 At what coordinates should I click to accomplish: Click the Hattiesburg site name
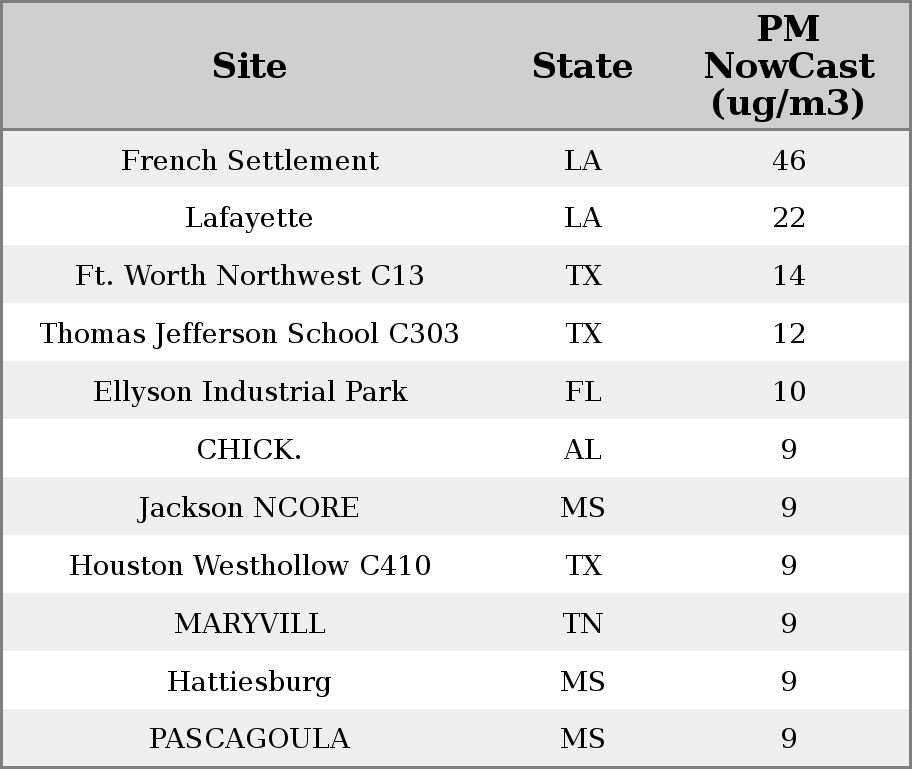tap(249, 682)
